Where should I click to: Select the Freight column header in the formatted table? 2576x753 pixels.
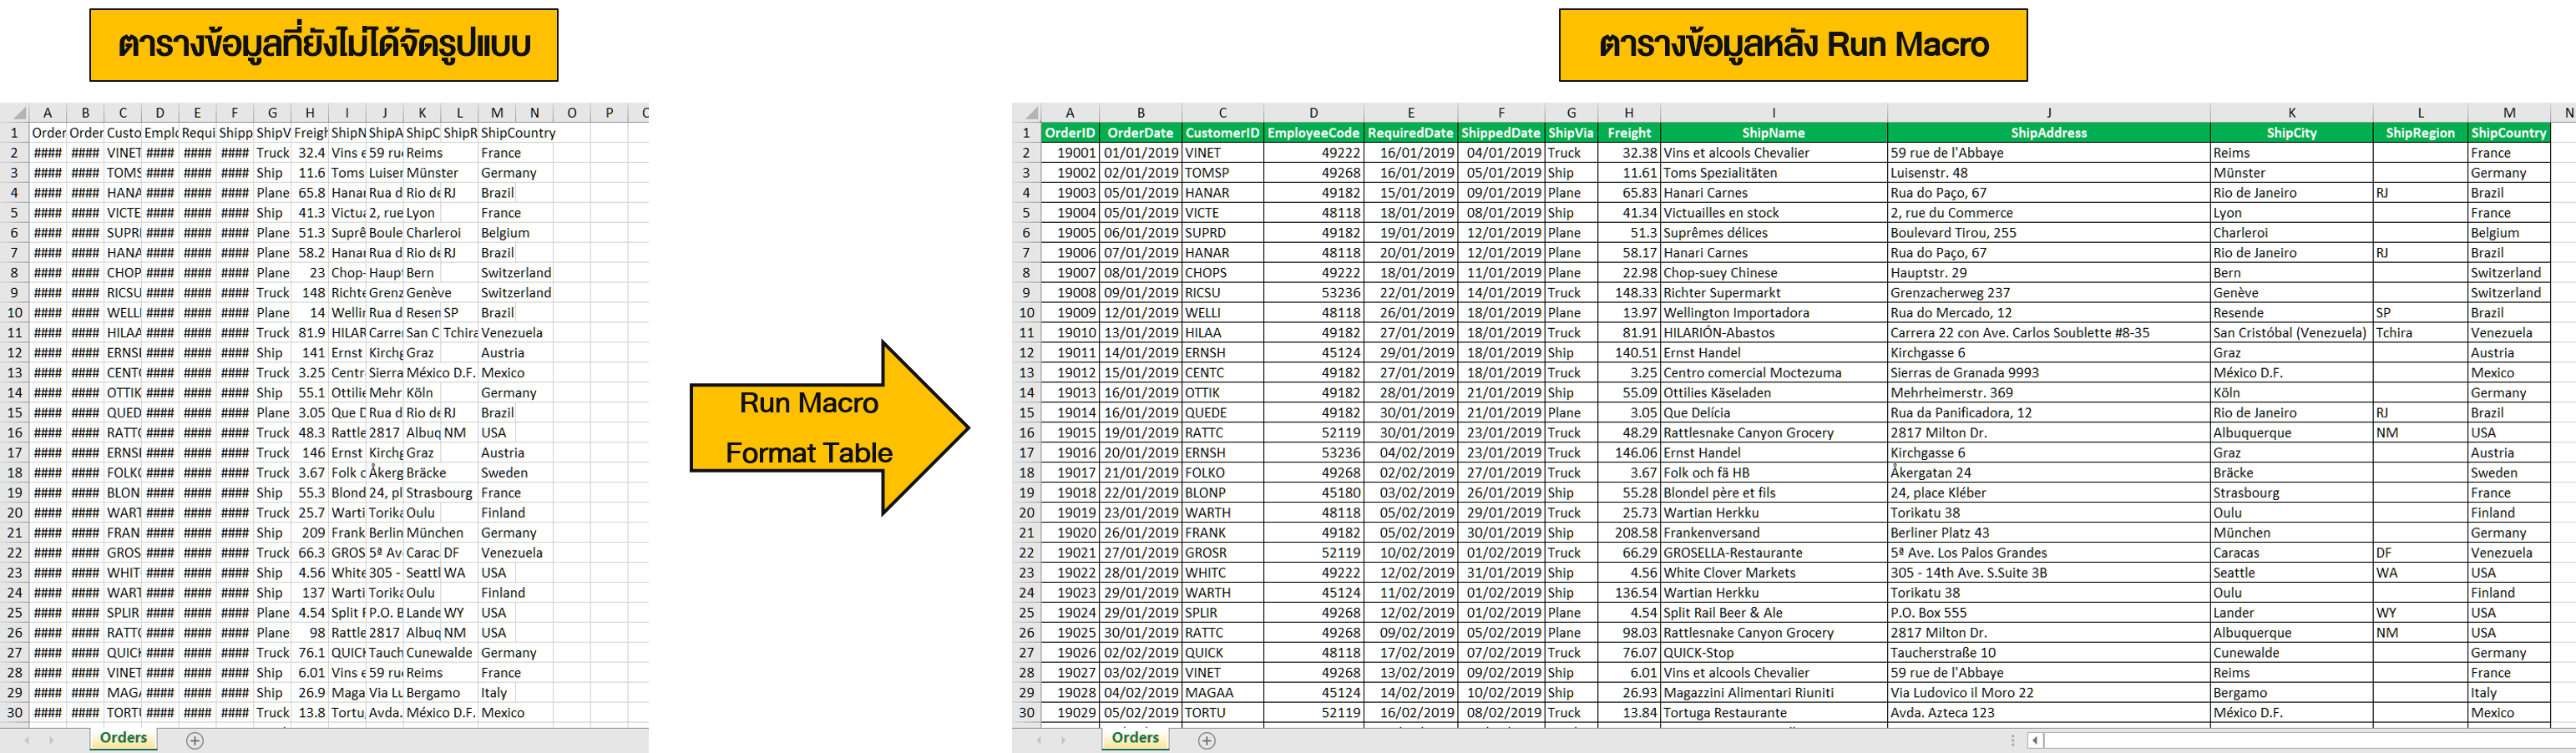click(x=1629, y=132)
